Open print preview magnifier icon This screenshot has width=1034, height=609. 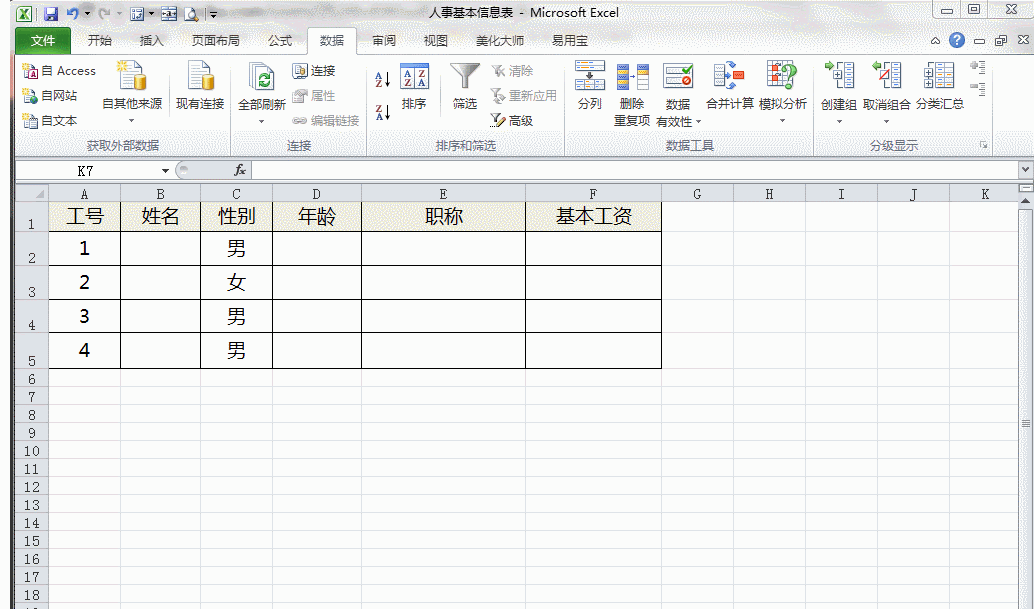click(x=191, y=13)
